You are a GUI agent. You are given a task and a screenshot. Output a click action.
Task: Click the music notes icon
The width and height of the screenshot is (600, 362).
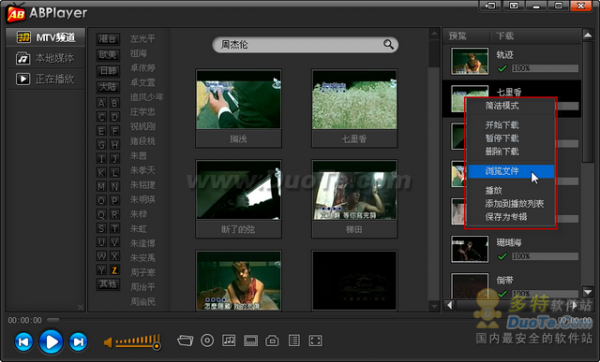(229, 340)
